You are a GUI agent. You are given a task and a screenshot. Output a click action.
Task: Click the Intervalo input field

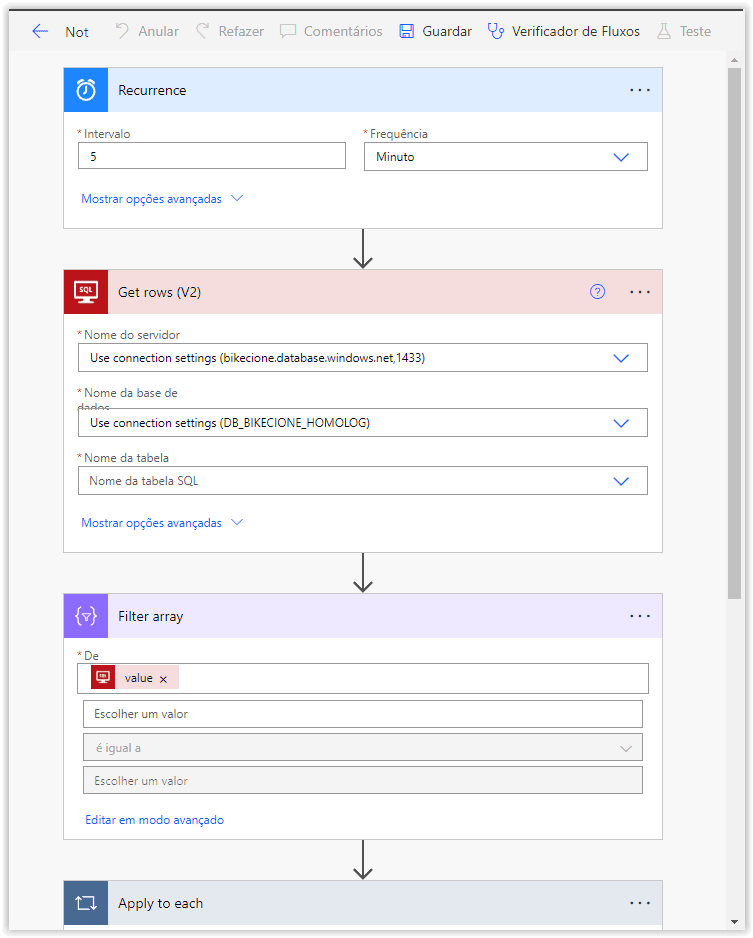point(212,156)
